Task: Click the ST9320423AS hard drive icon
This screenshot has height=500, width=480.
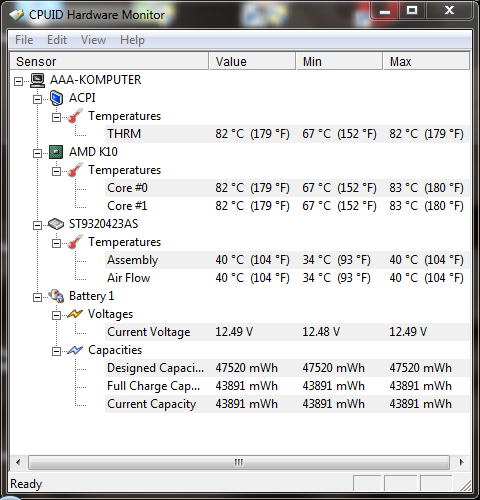Action: (x=56, y=224)
